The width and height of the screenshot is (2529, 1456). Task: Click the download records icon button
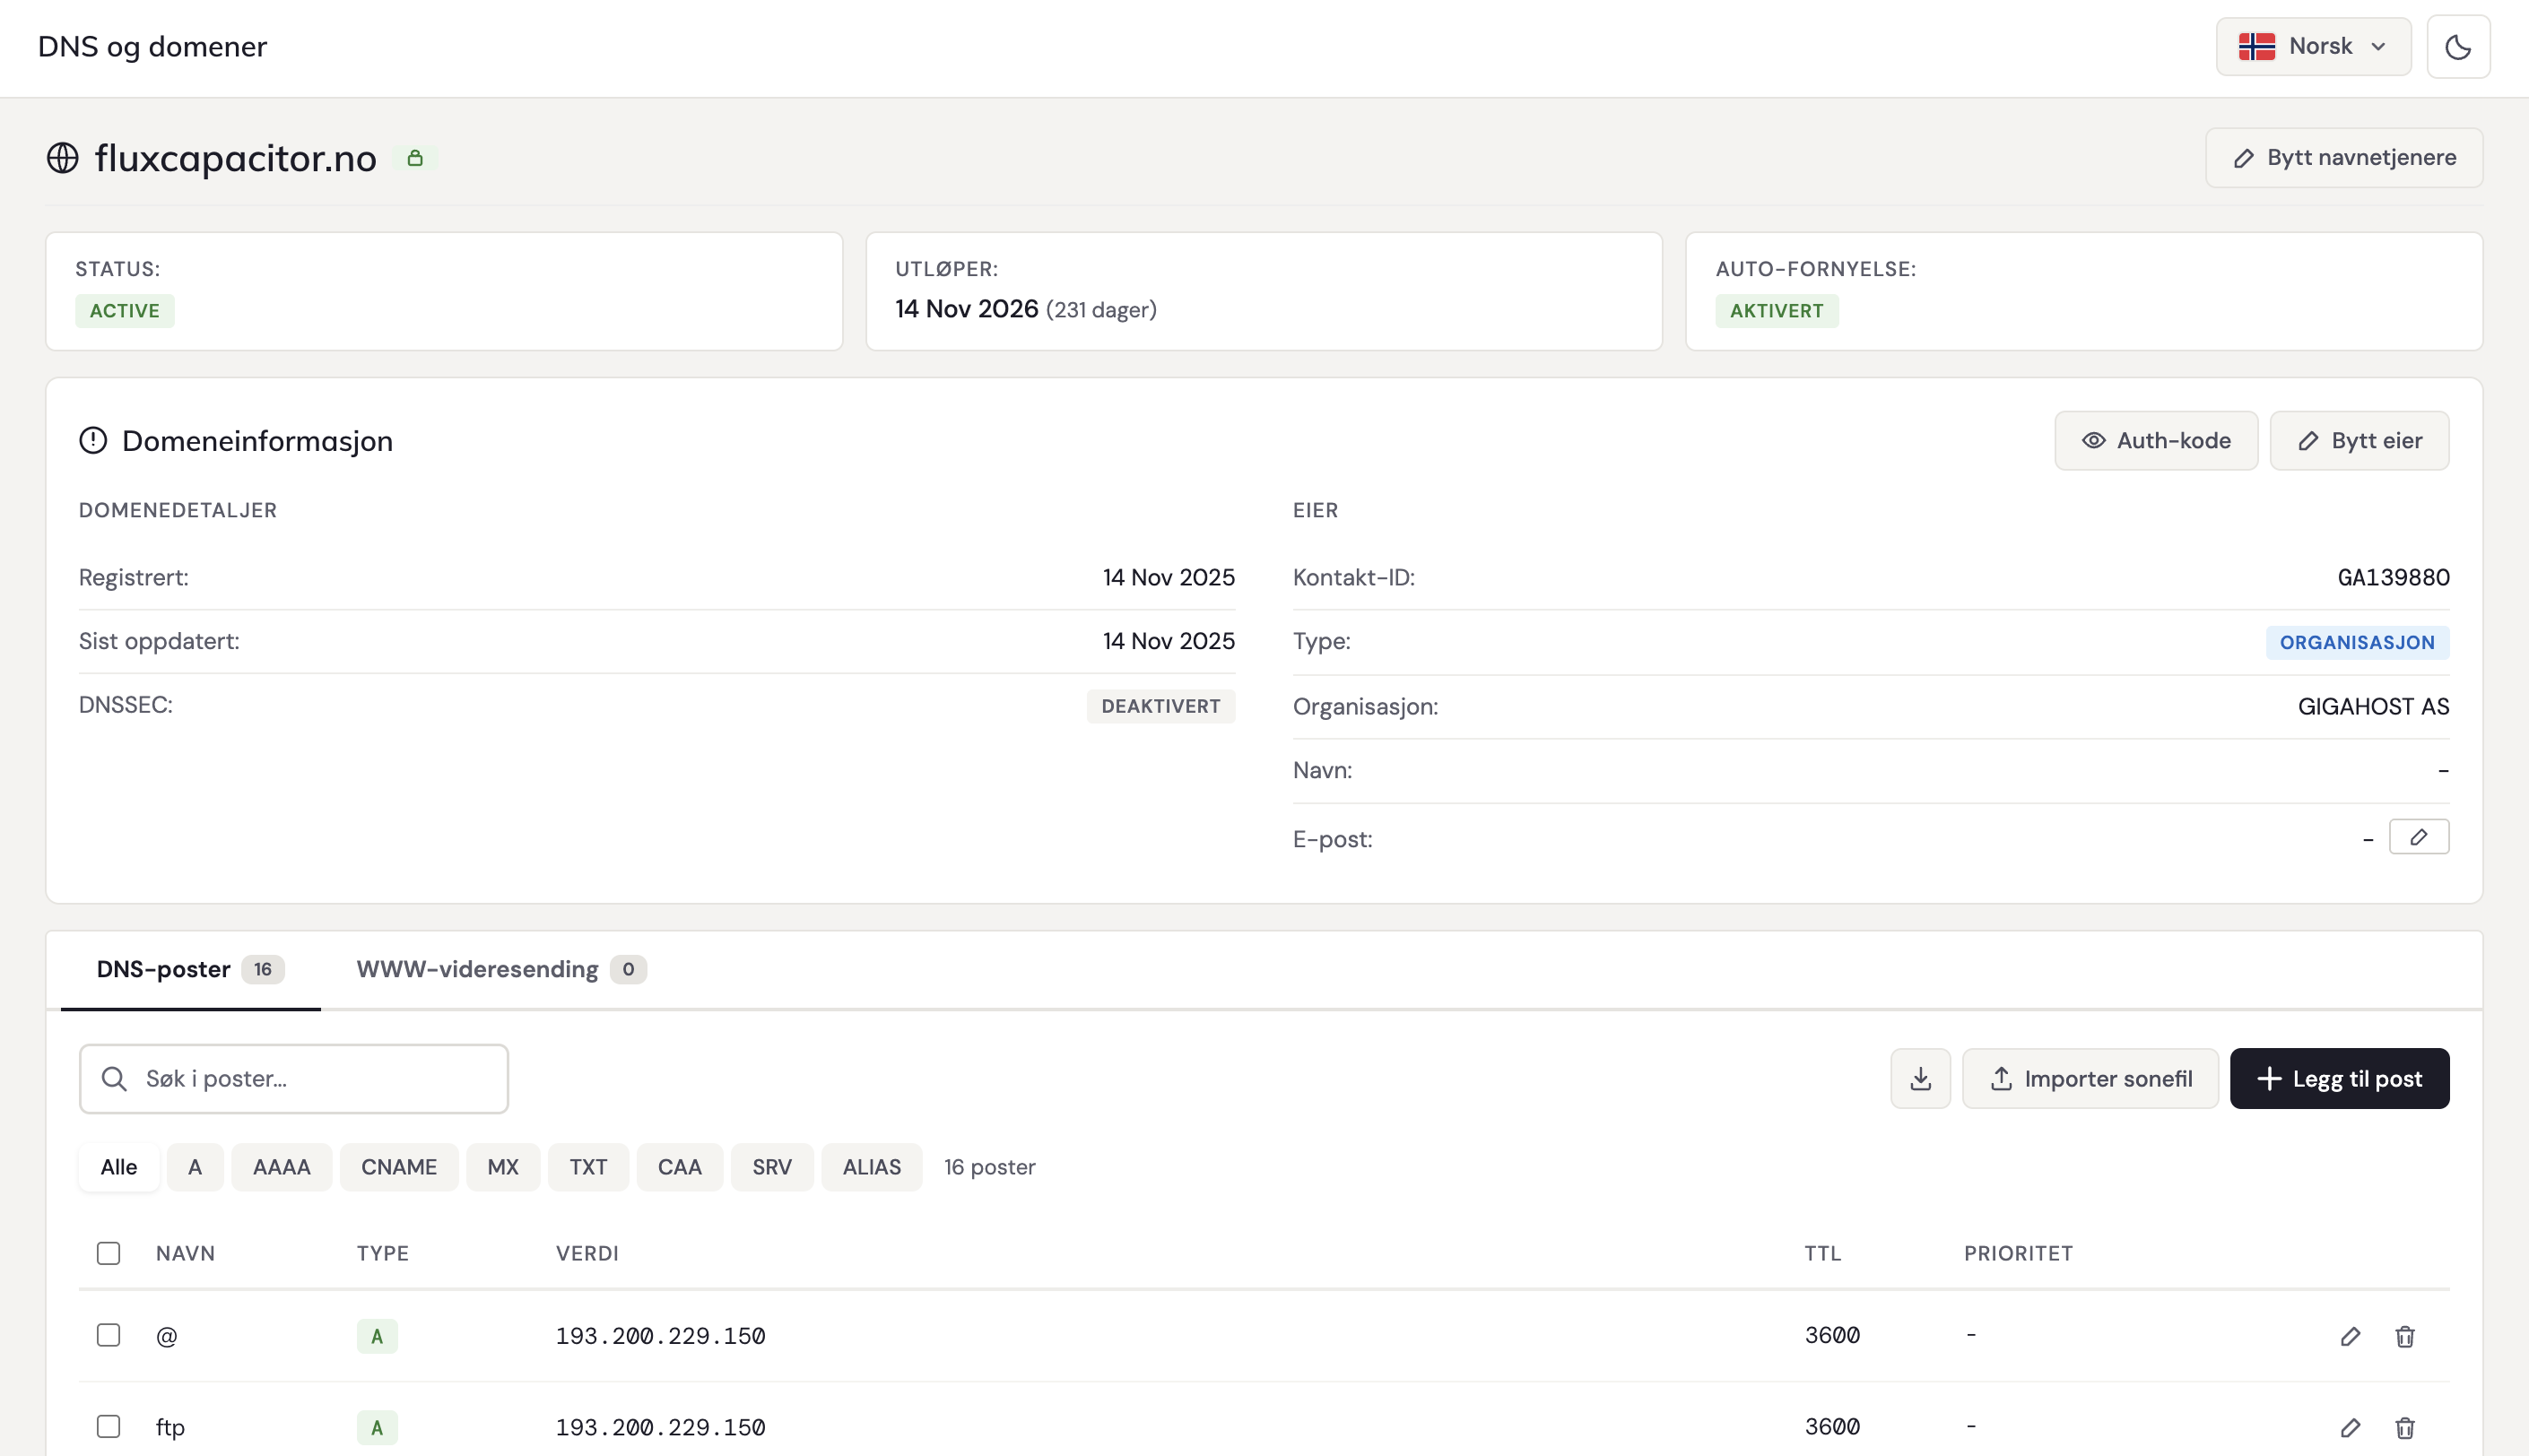[1919, 1078]
